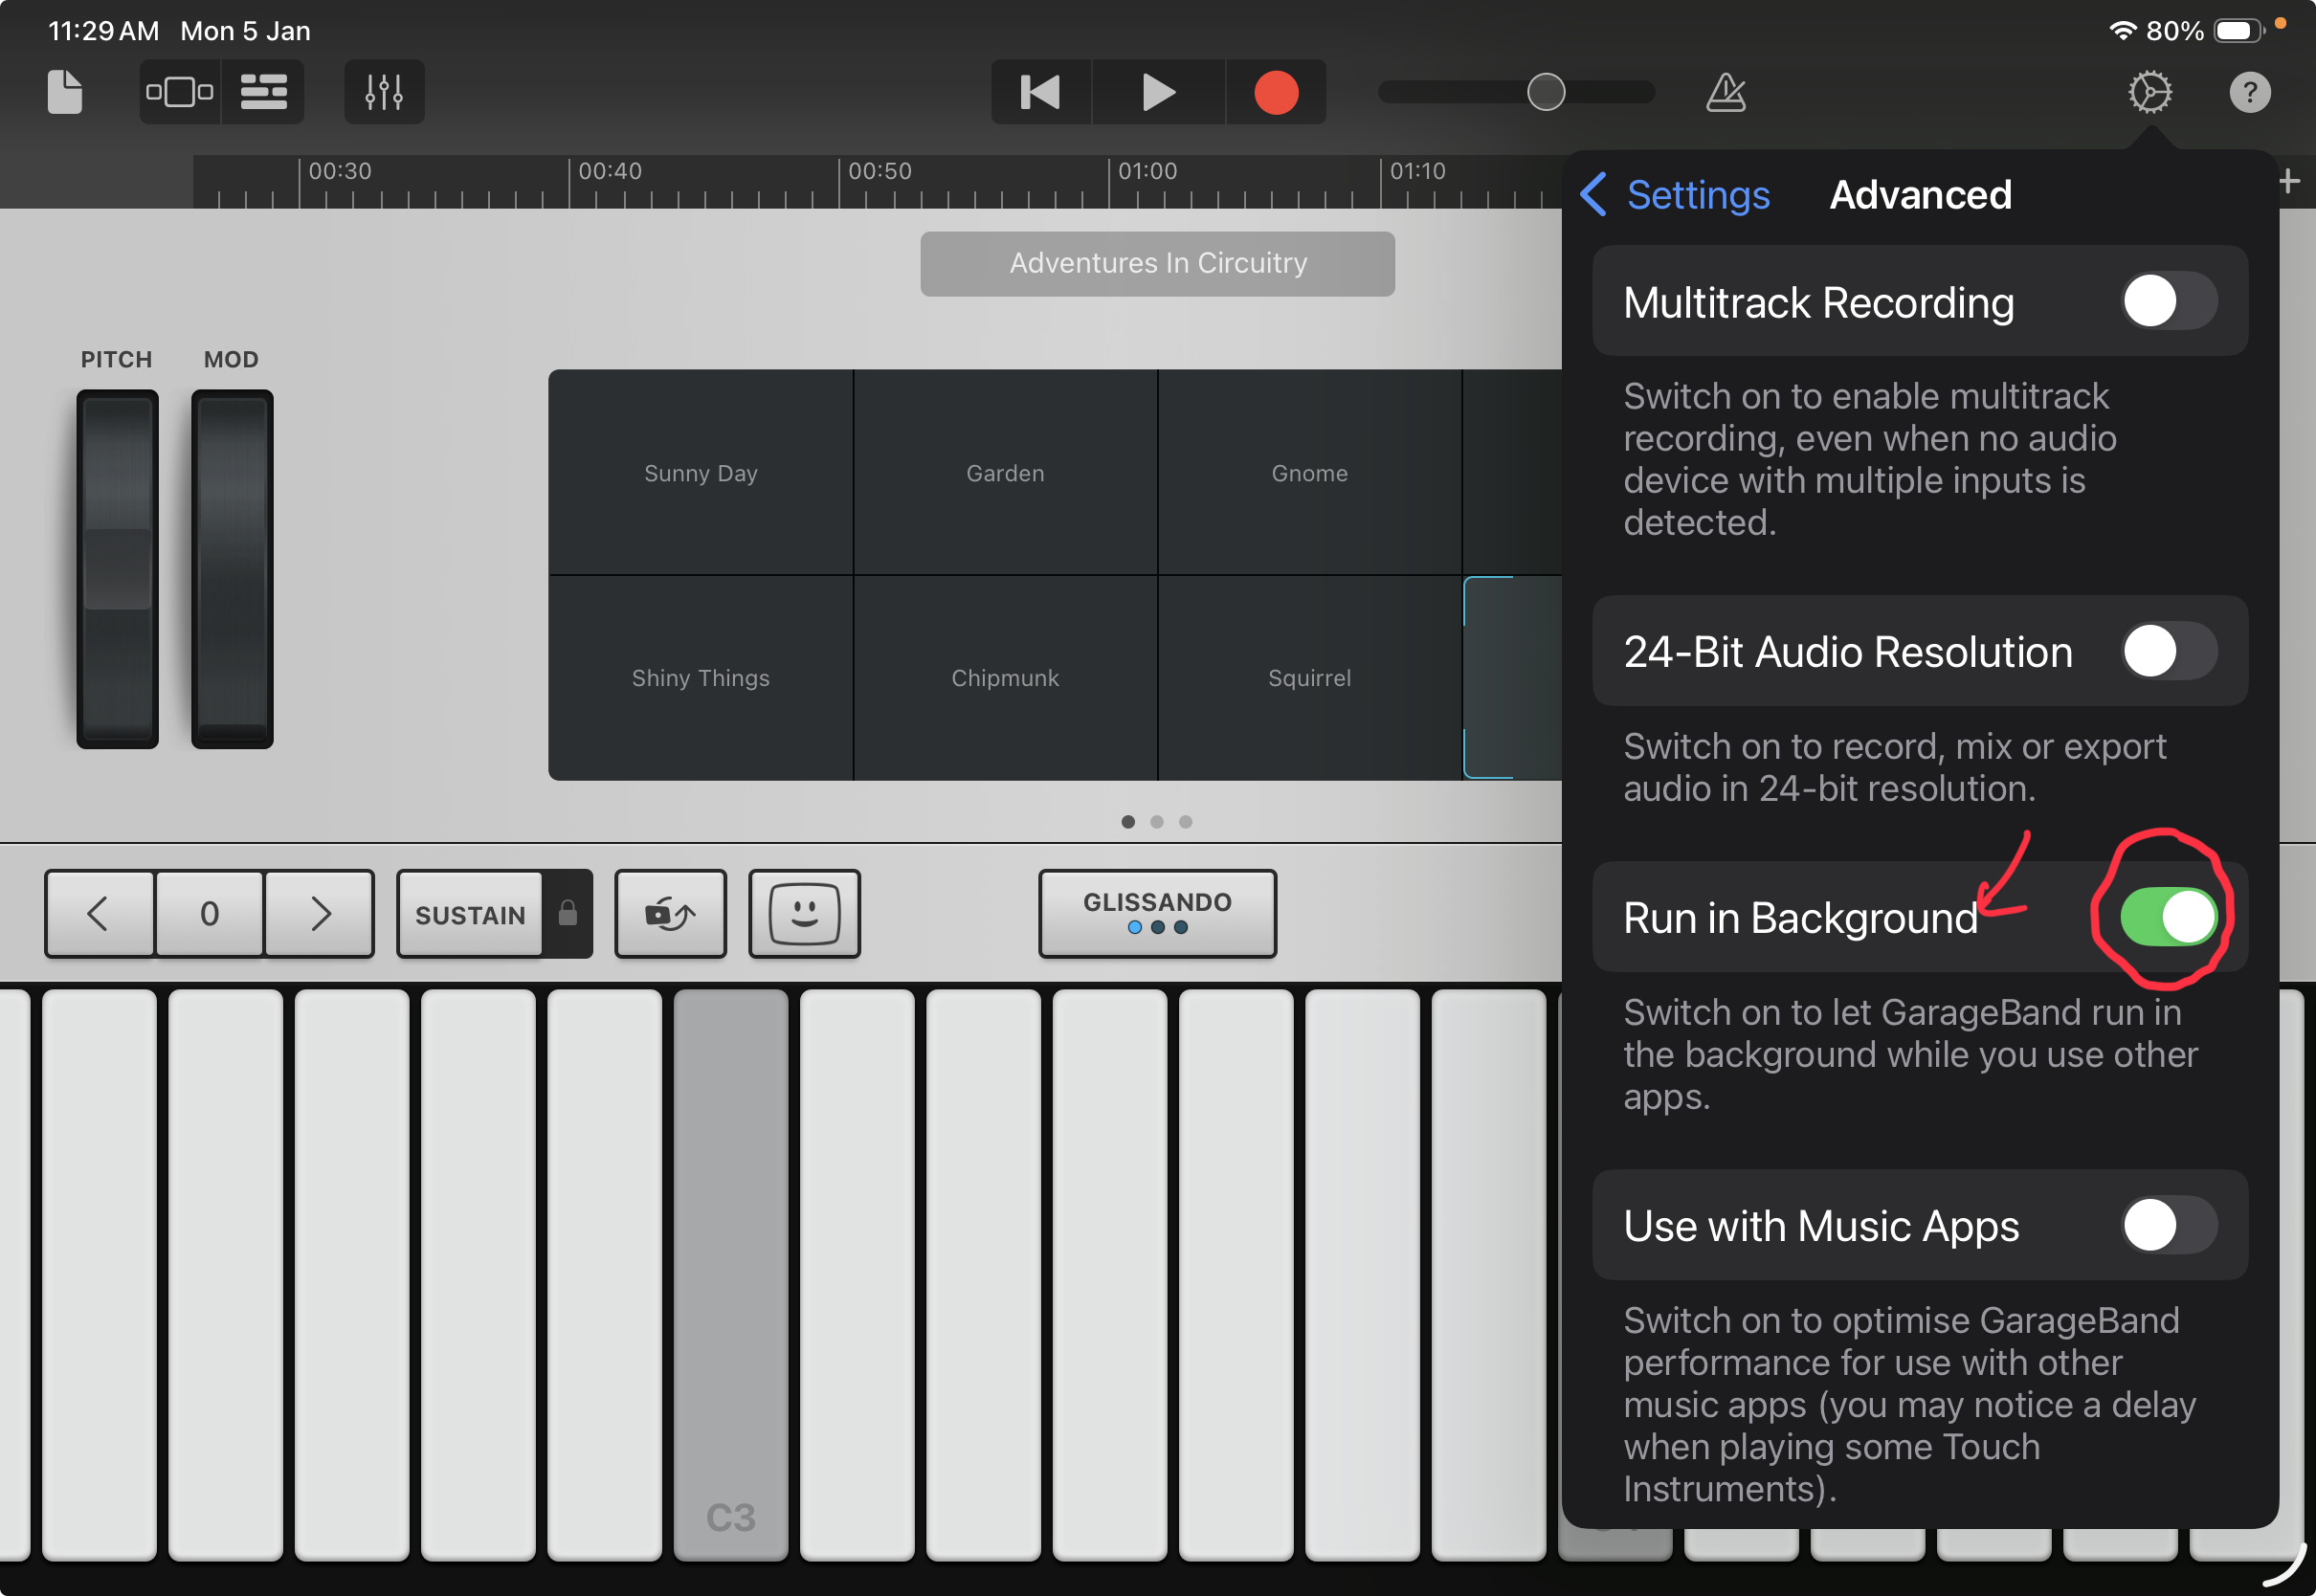Viewport: 2316px width, 1596px height.
Task: Toggle Use with Music Apps
Action: tap(2168, 1225)
